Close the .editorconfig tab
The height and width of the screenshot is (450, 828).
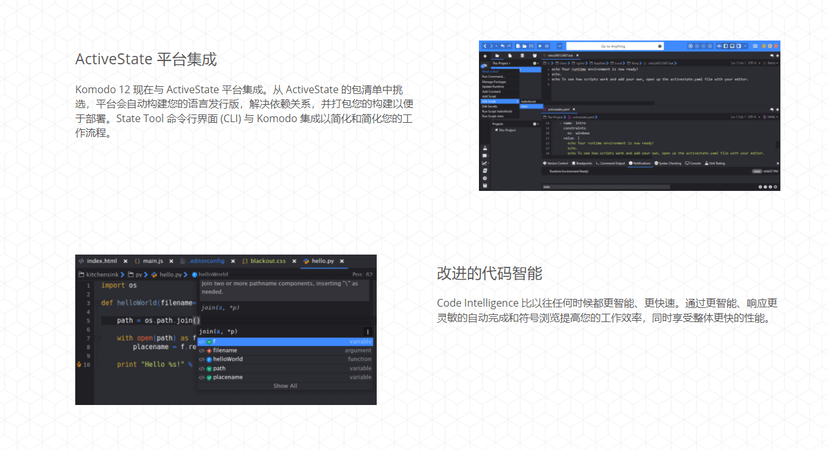pyautogui.click(x=233, y=261)
